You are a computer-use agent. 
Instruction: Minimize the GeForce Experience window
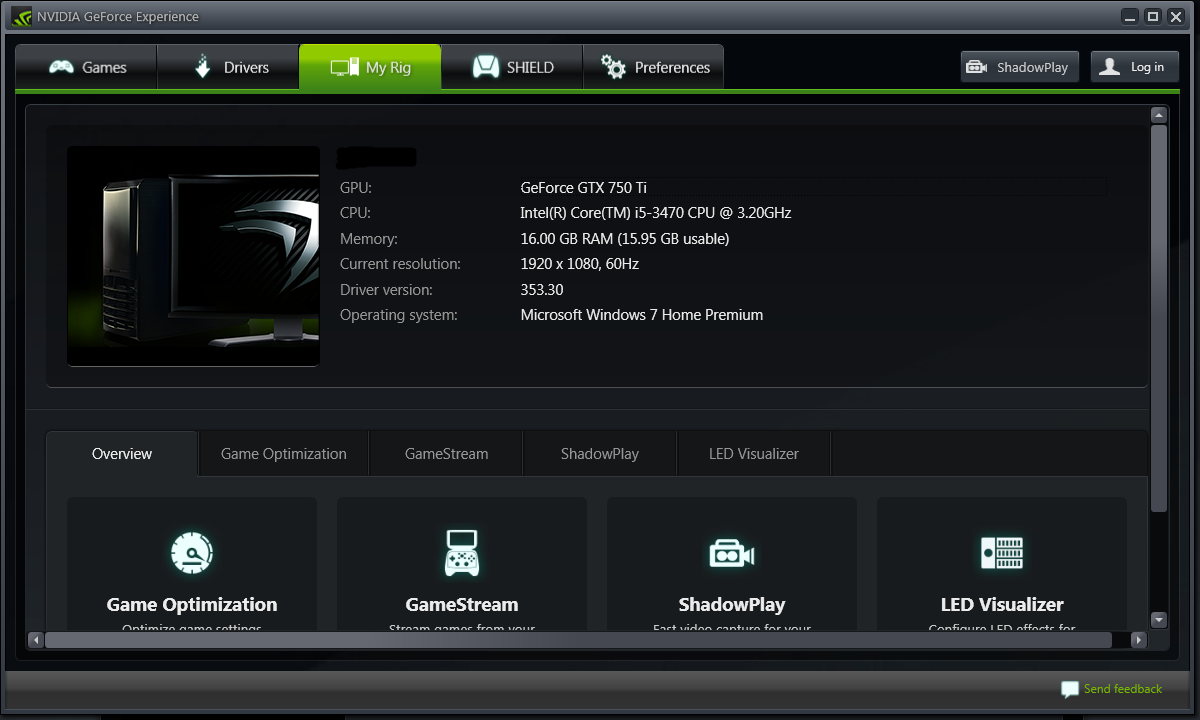[1130, 16]
